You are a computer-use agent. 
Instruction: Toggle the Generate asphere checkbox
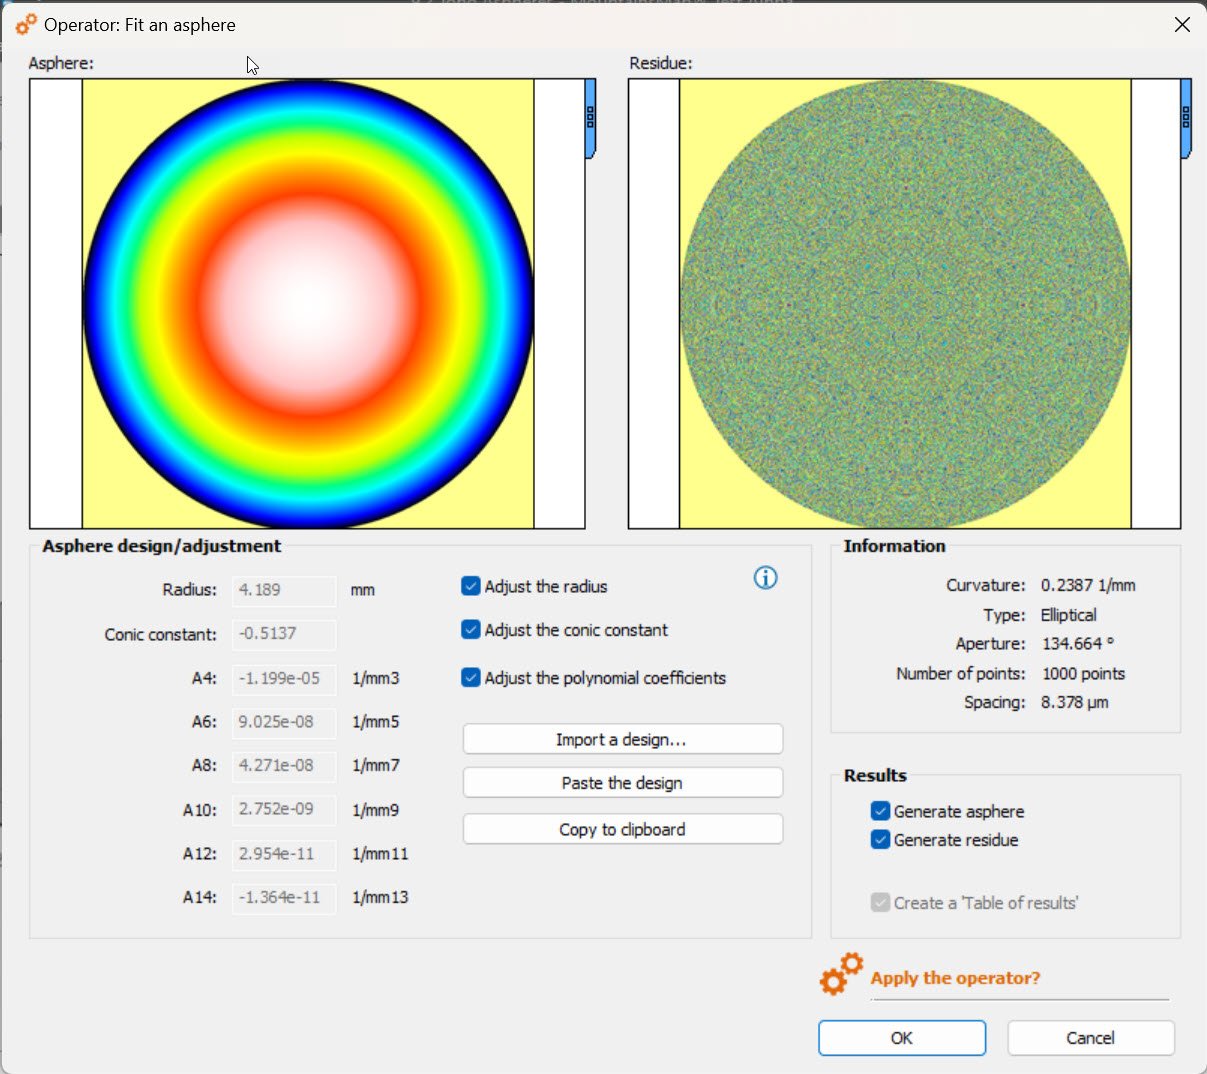click(x=880, y=811)
